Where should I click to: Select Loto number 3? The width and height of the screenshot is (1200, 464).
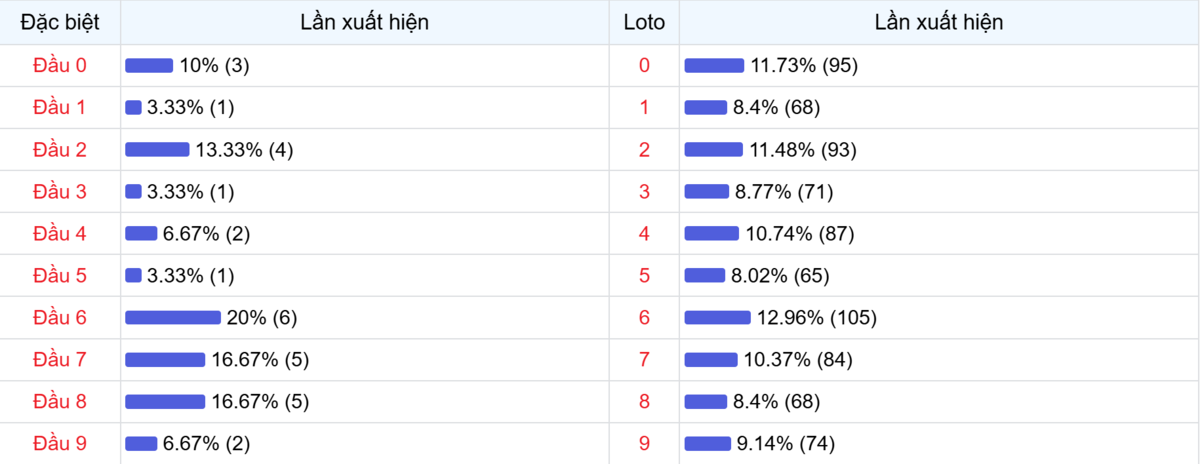(x=644, y=191)
